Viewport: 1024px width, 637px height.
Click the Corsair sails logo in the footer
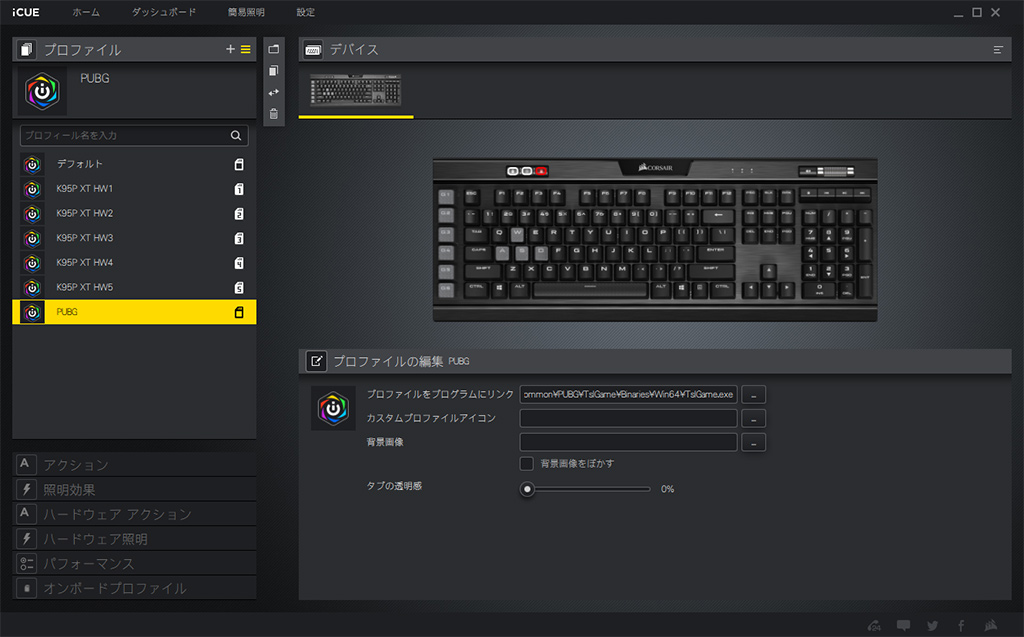(x=991, y=625)
